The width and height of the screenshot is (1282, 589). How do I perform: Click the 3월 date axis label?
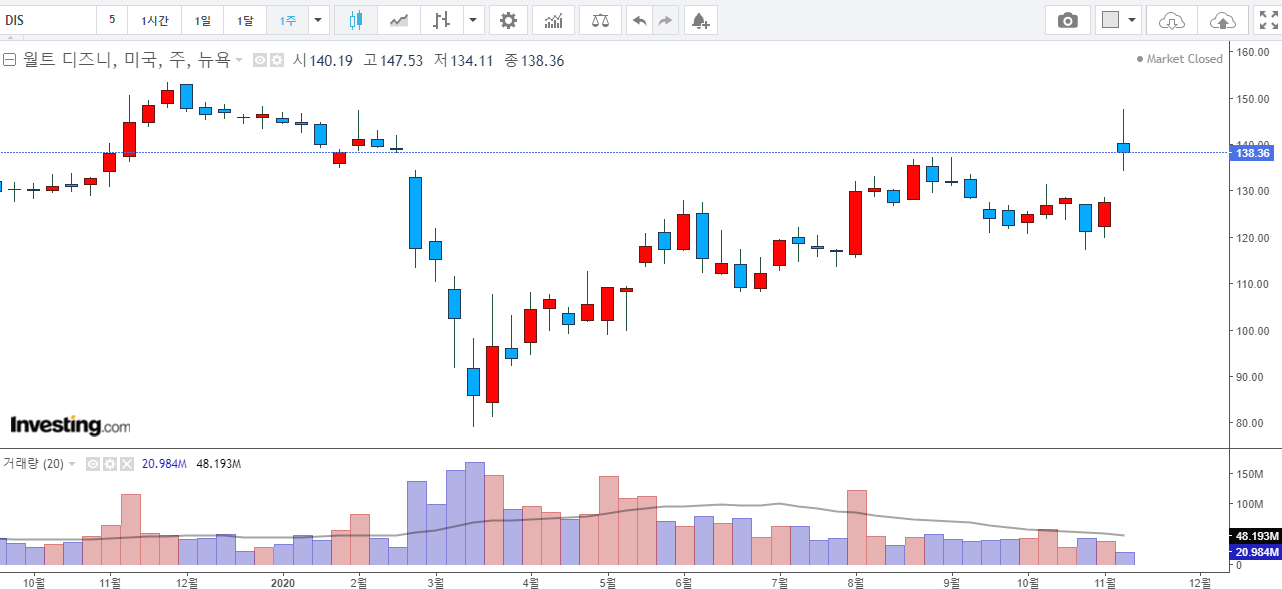(x=435, y=581)
